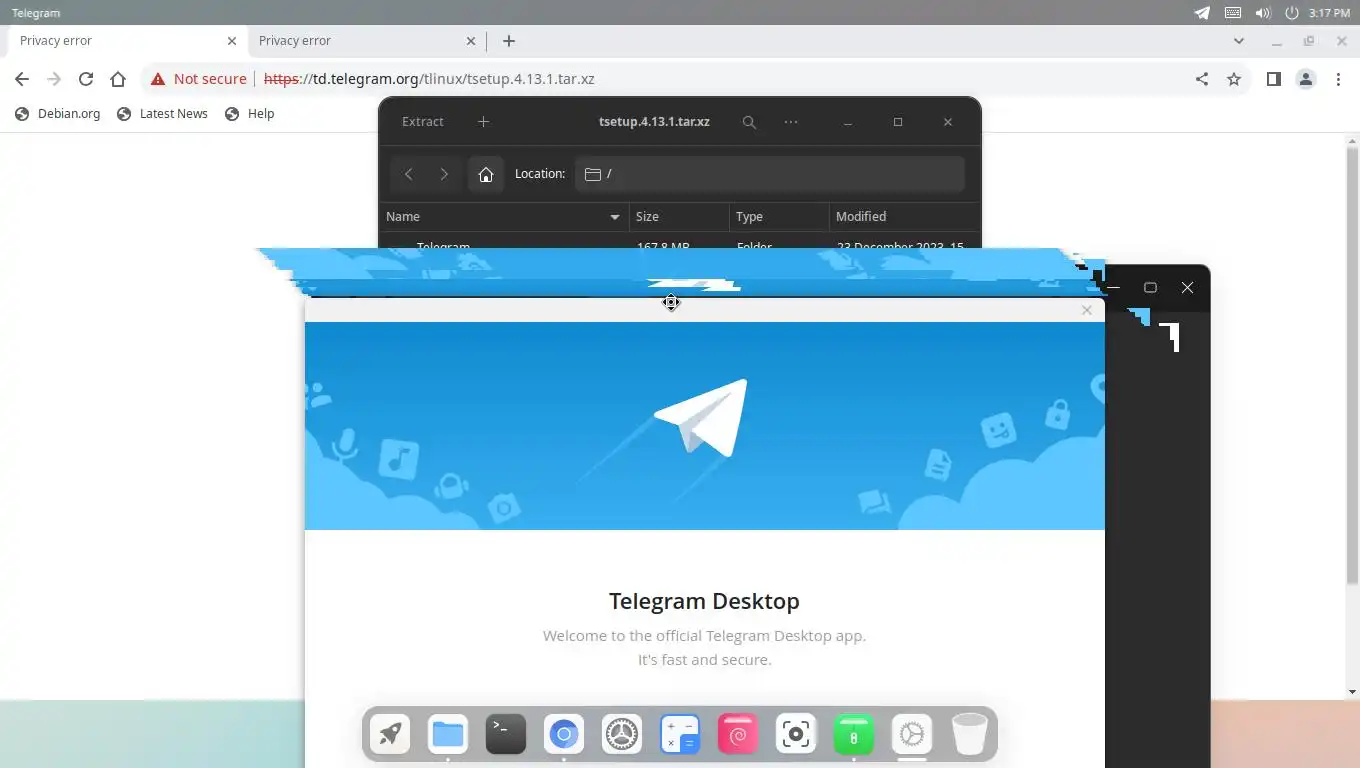Open a new browser tab
Image resolution: width=1360 pixels, height=768 pixels.
pos(509,41)
